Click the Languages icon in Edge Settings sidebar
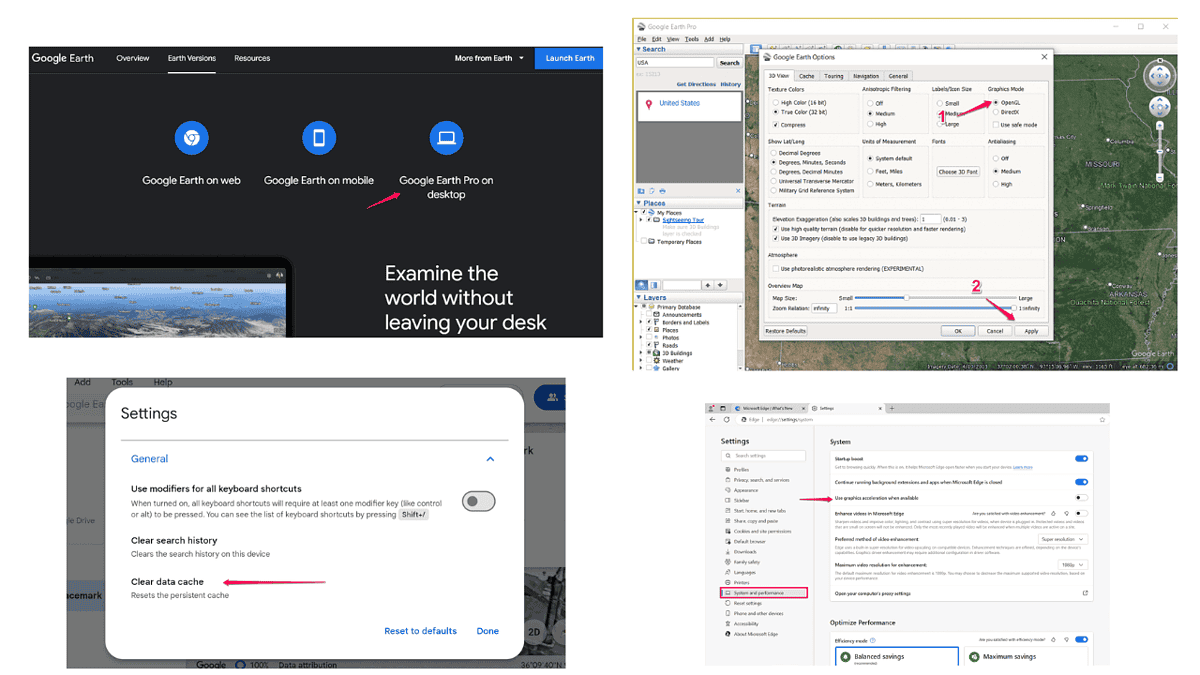 (x=727, y=572)
